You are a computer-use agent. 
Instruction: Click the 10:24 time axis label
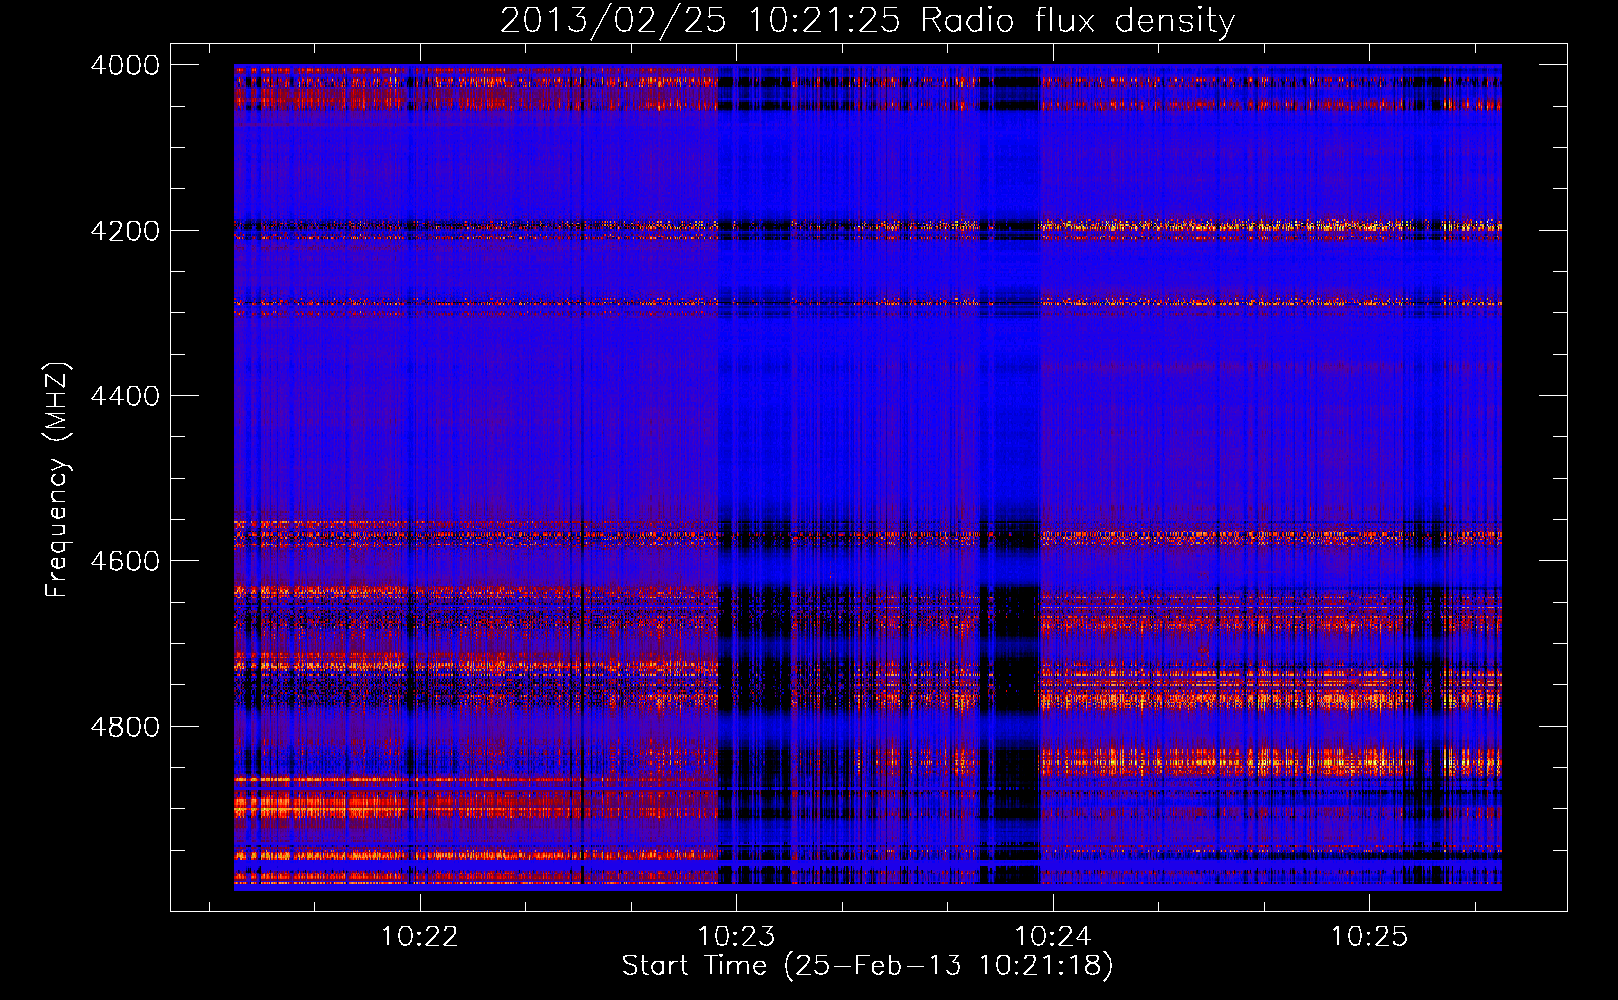1052,937
